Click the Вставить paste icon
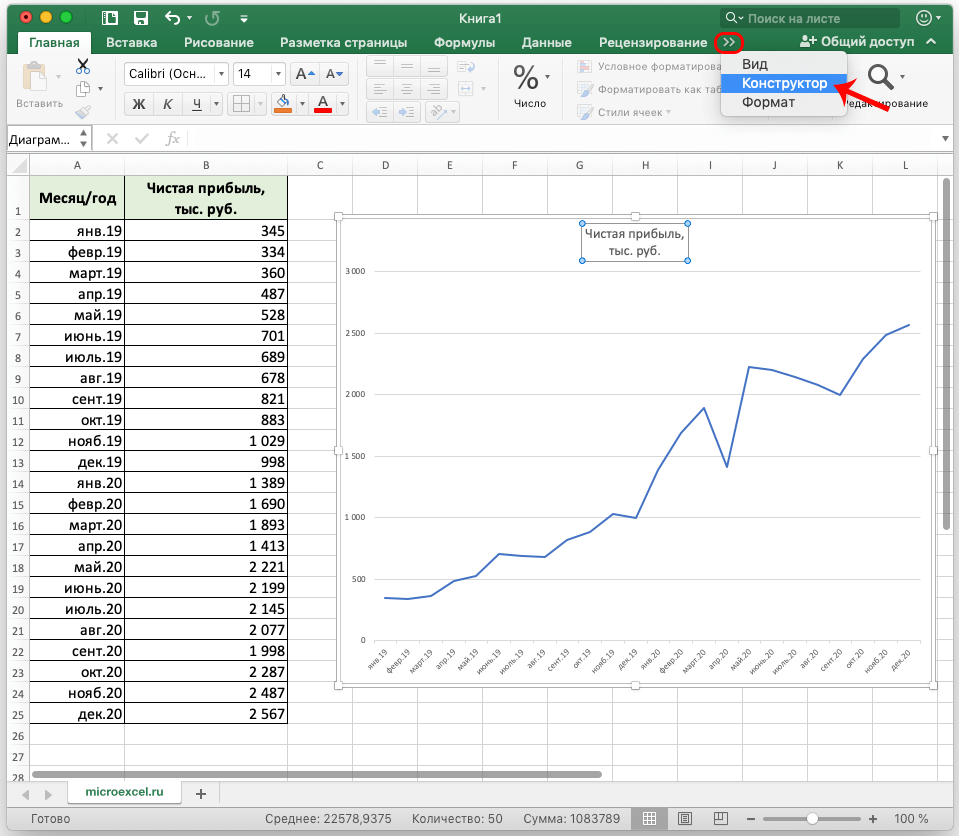 click(x=35, y=78)
